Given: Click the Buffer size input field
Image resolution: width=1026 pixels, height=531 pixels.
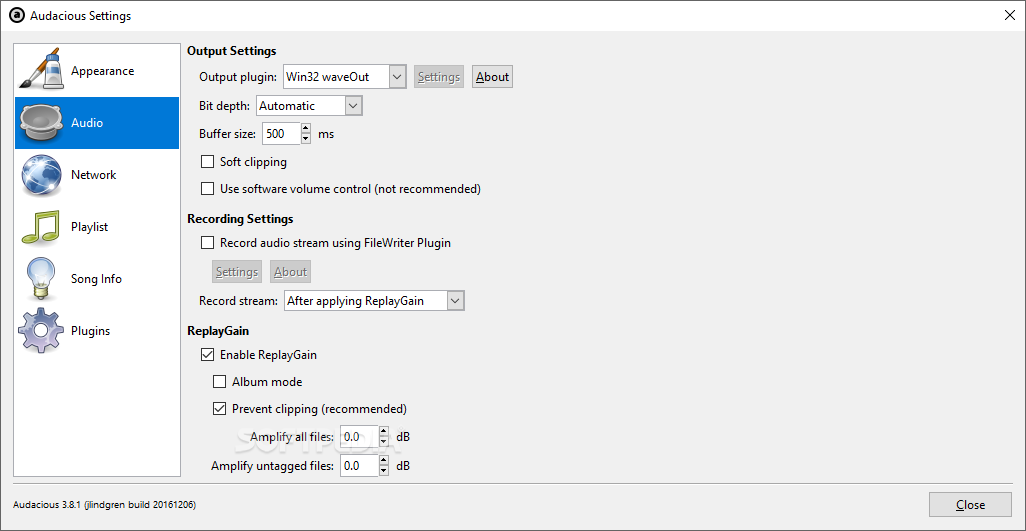Looking at the screenshot, I should point(282,133).
